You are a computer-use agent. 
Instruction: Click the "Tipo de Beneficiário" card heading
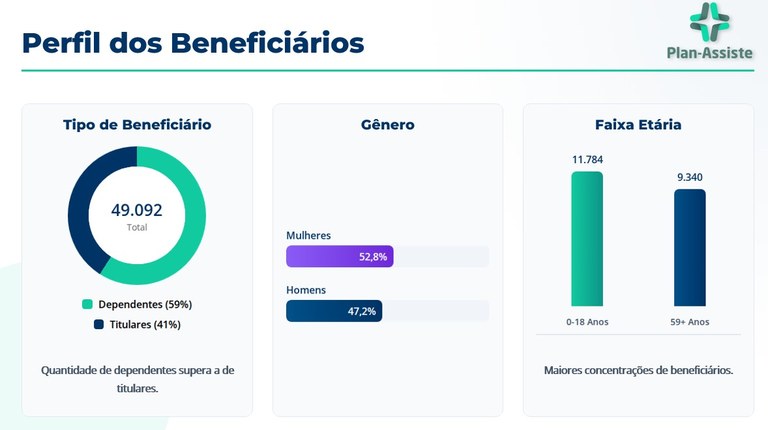[x=137, y=125]
